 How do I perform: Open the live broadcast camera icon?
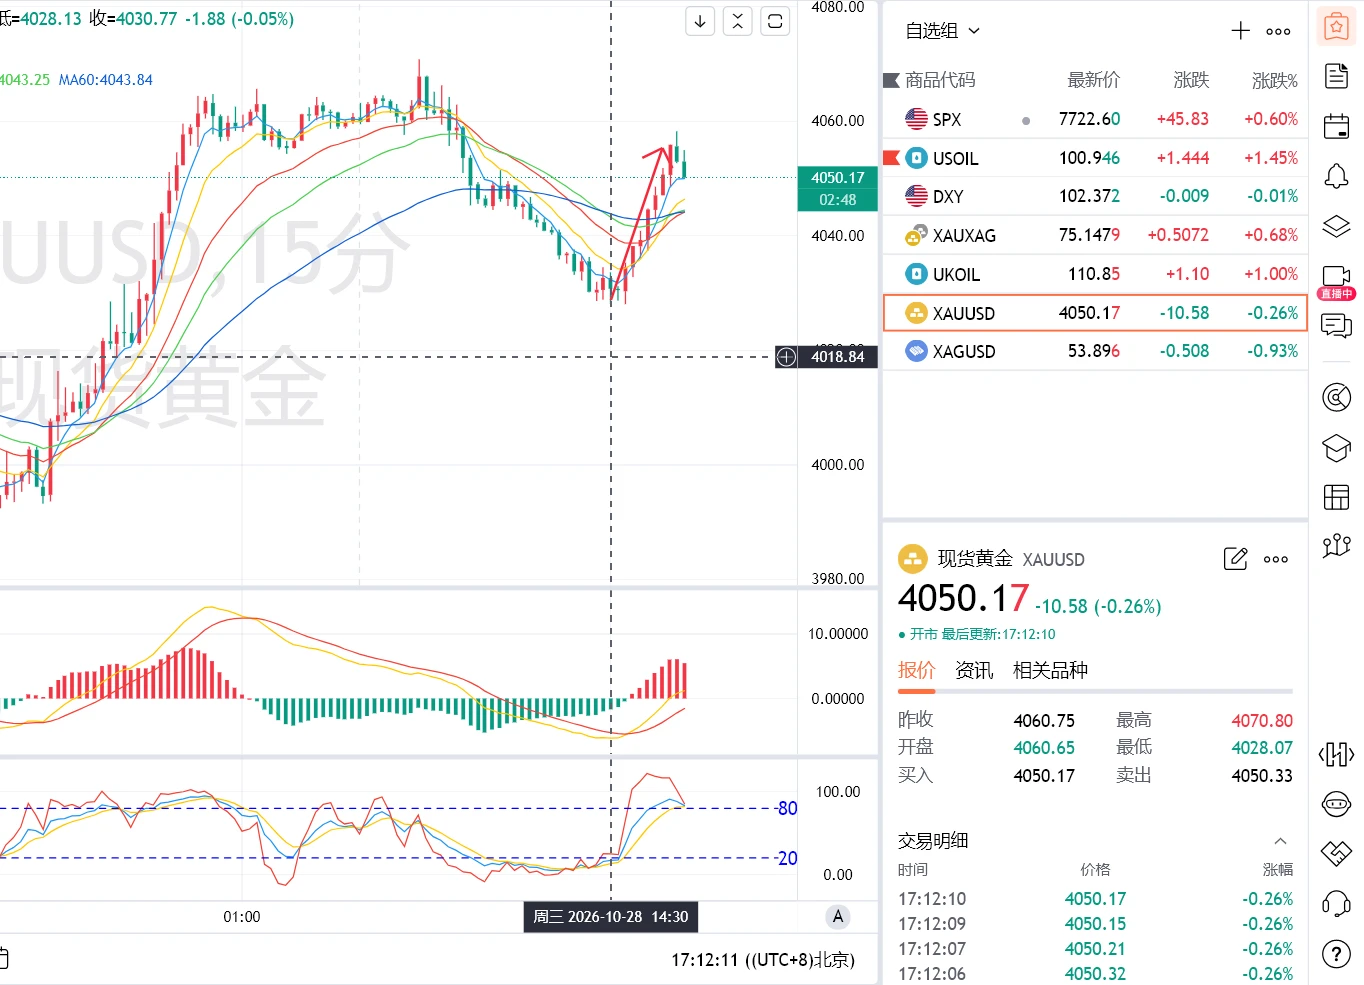tap(1336, 282)
